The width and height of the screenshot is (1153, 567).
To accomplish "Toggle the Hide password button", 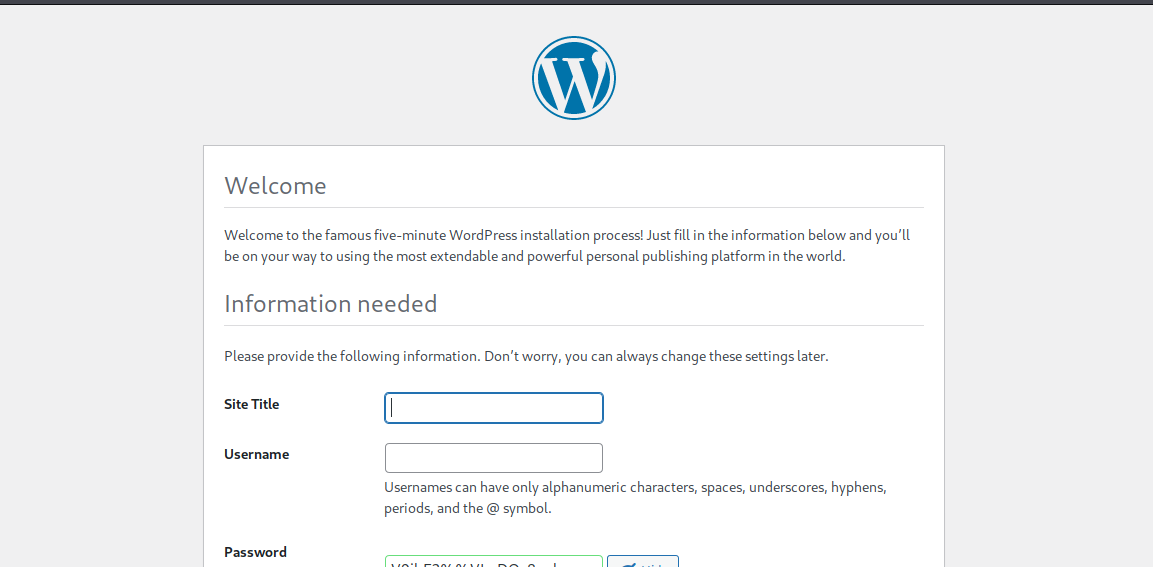I will pyautogui.click(x=643, y=561).
